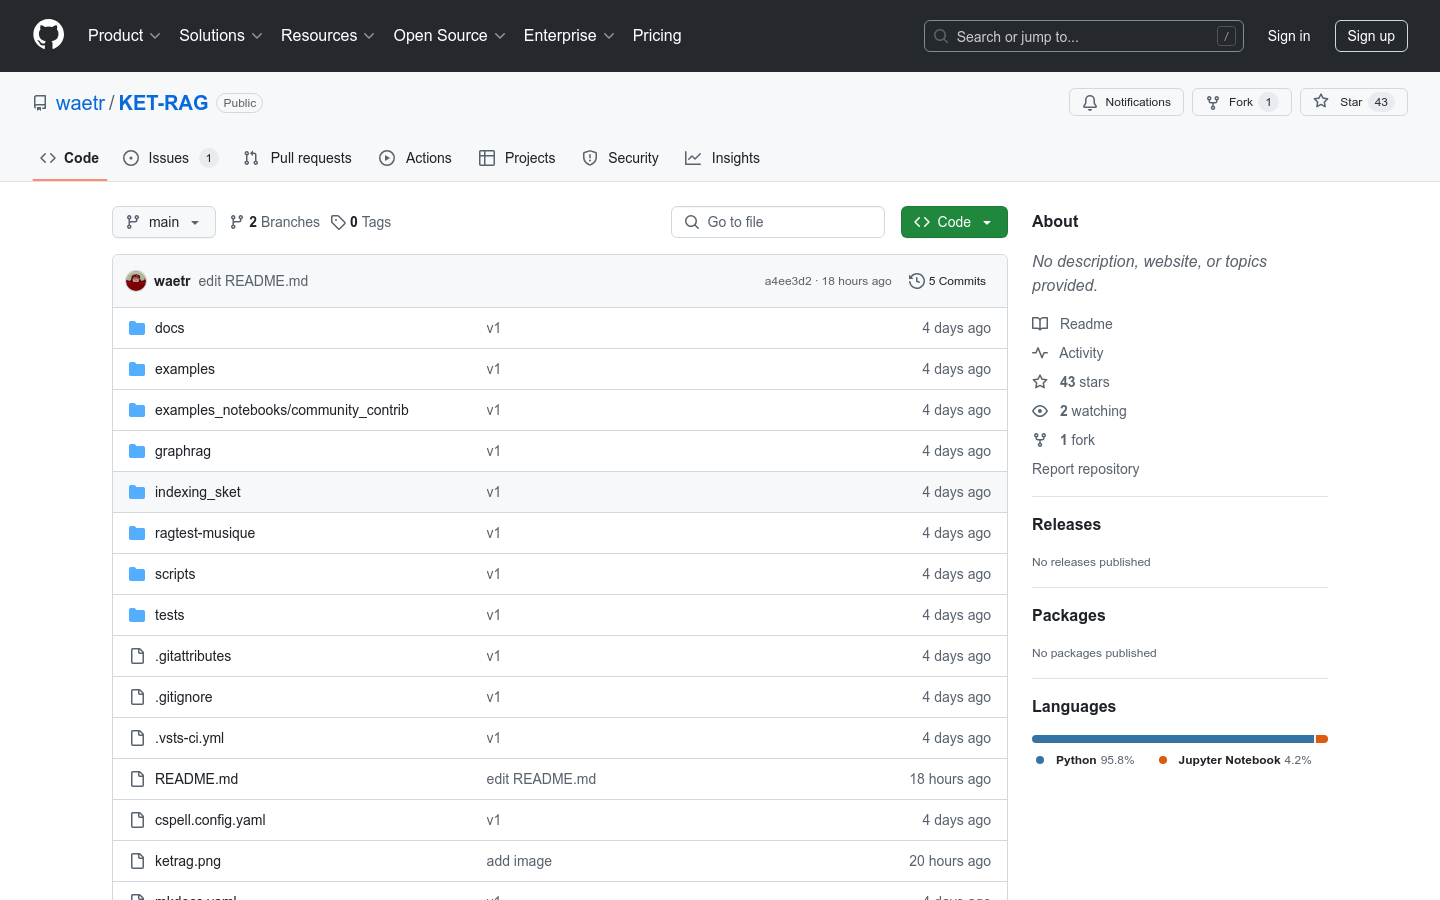Click the graphrag folder icon
1440x900 pixels.
point(137,451)
